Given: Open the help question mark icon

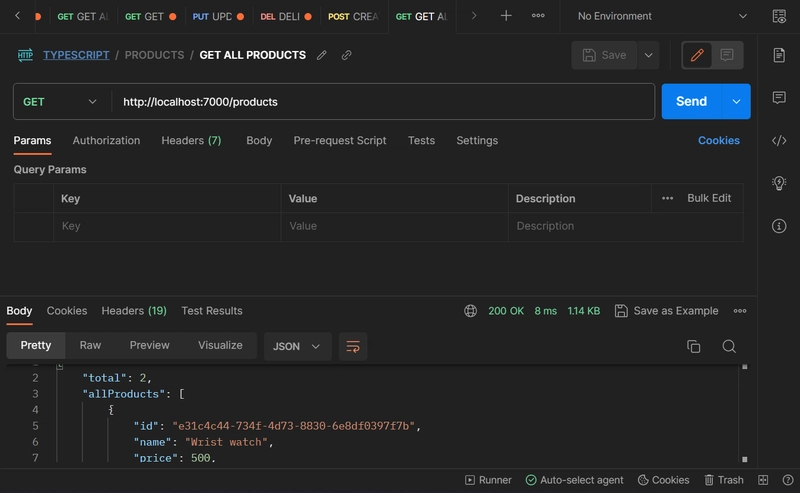Looking at the screenshot, I should pyautogui.click(x=788, y=480).
